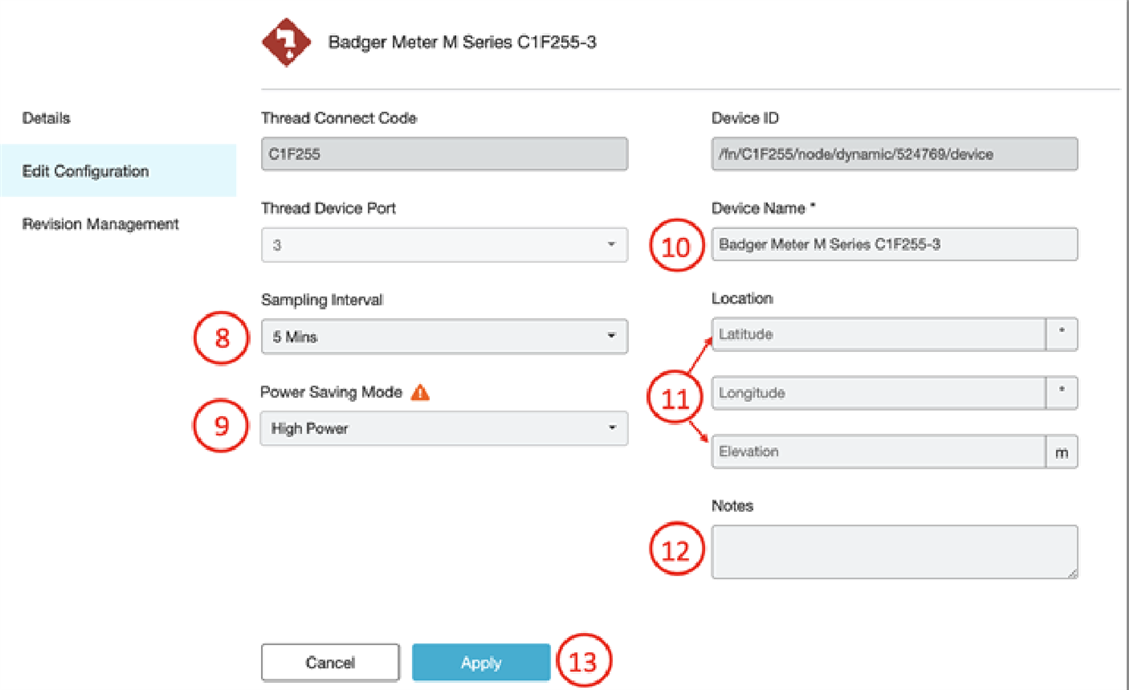Viewport: 1129px width, 690px height.
Task: Click inside the Notes text area
Action: tap(894, 551)
